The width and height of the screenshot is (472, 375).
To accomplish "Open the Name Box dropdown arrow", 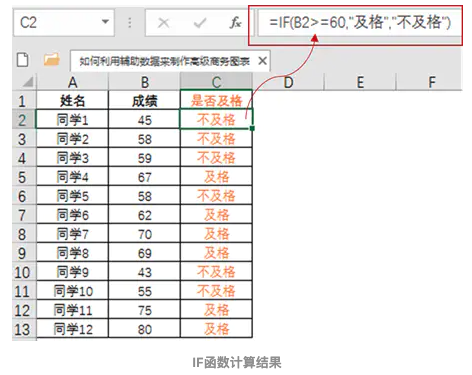I will (105, 22).
